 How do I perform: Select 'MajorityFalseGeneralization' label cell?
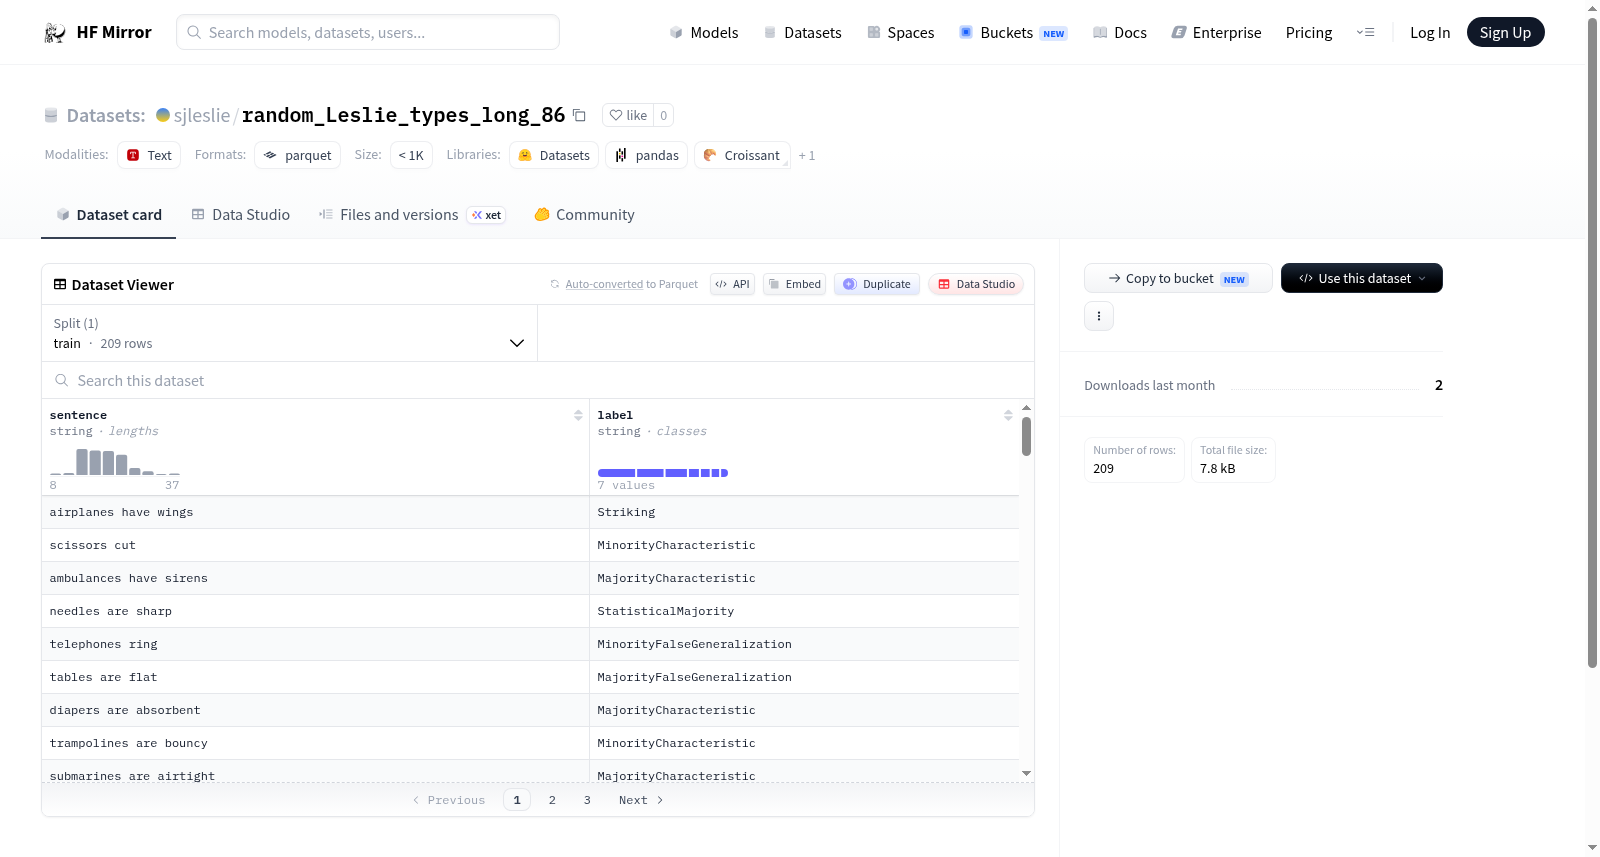coord(804,678)
